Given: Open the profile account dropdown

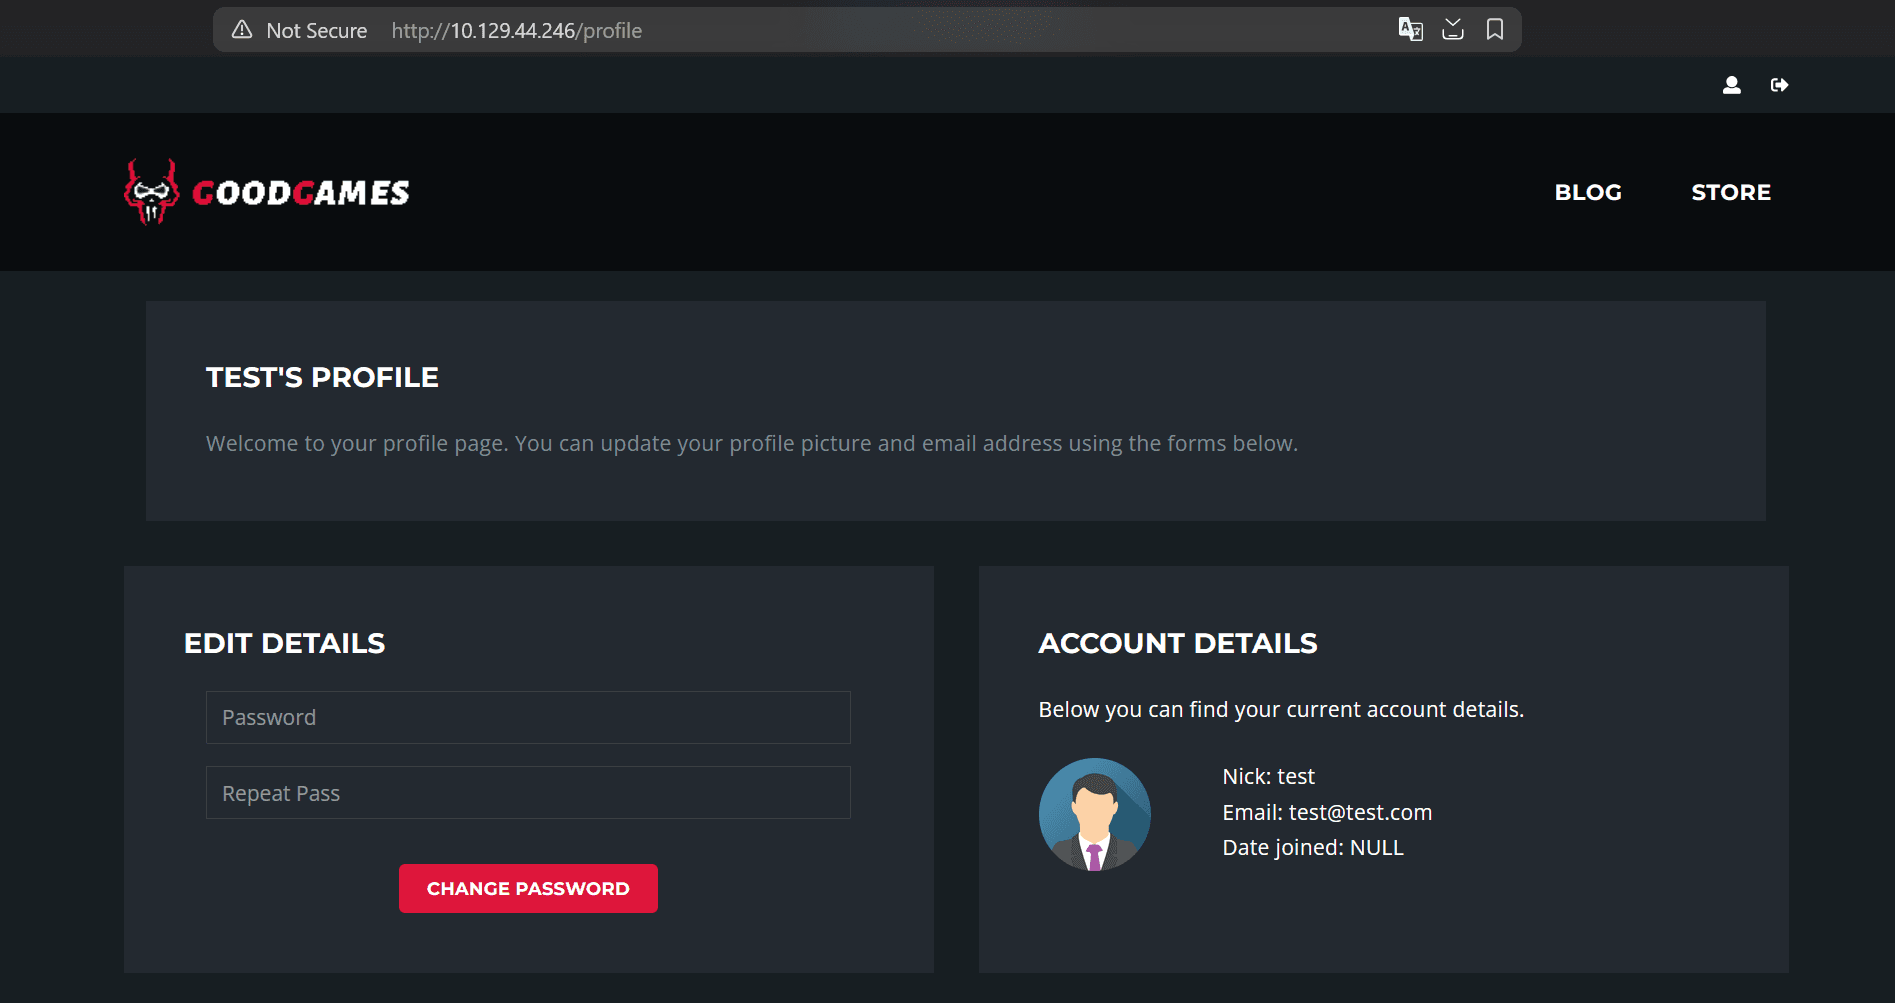Looking at the screenshot, I should (x=1731, y=85).
